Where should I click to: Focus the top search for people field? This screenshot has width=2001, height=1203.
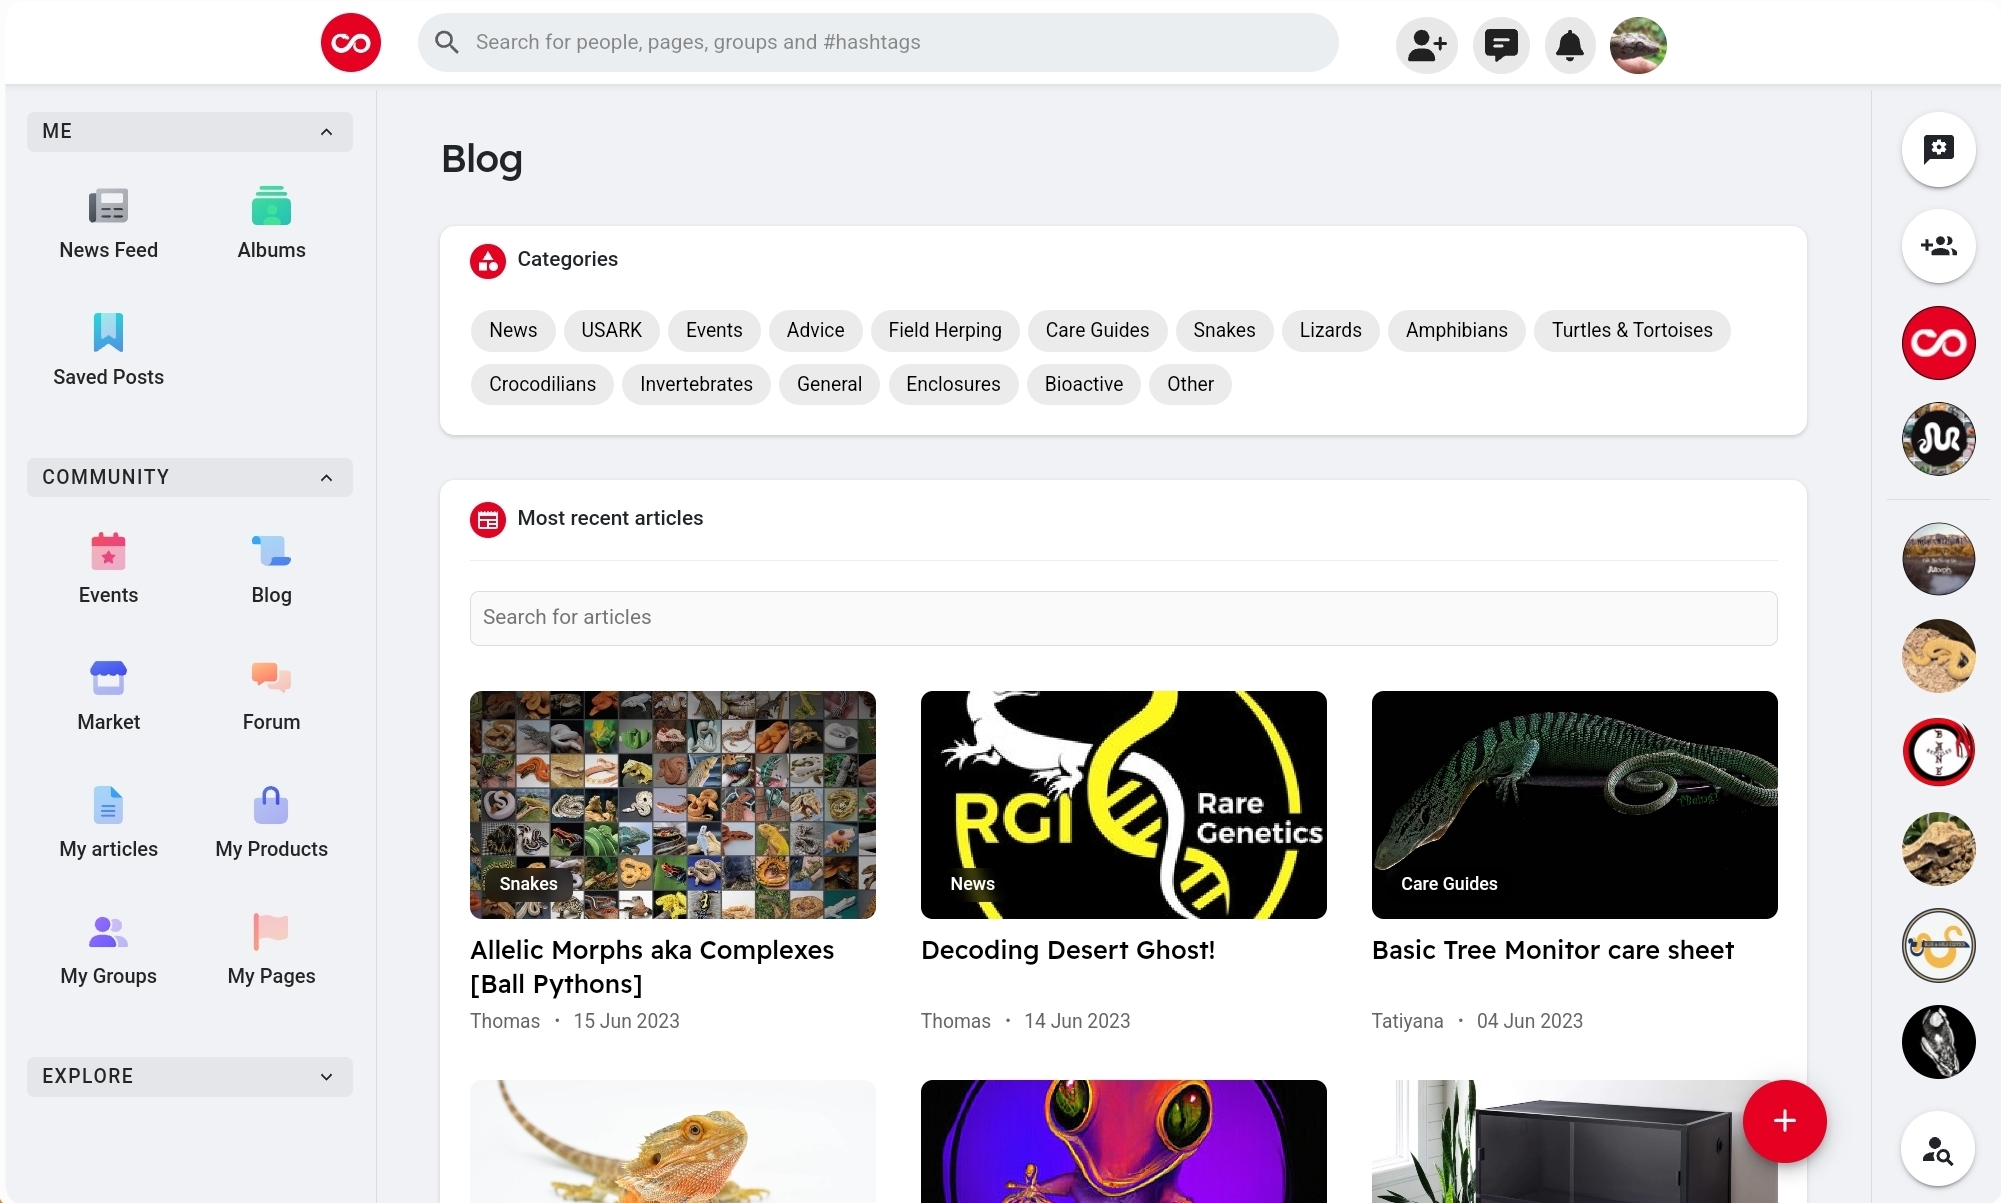(878, 42)
